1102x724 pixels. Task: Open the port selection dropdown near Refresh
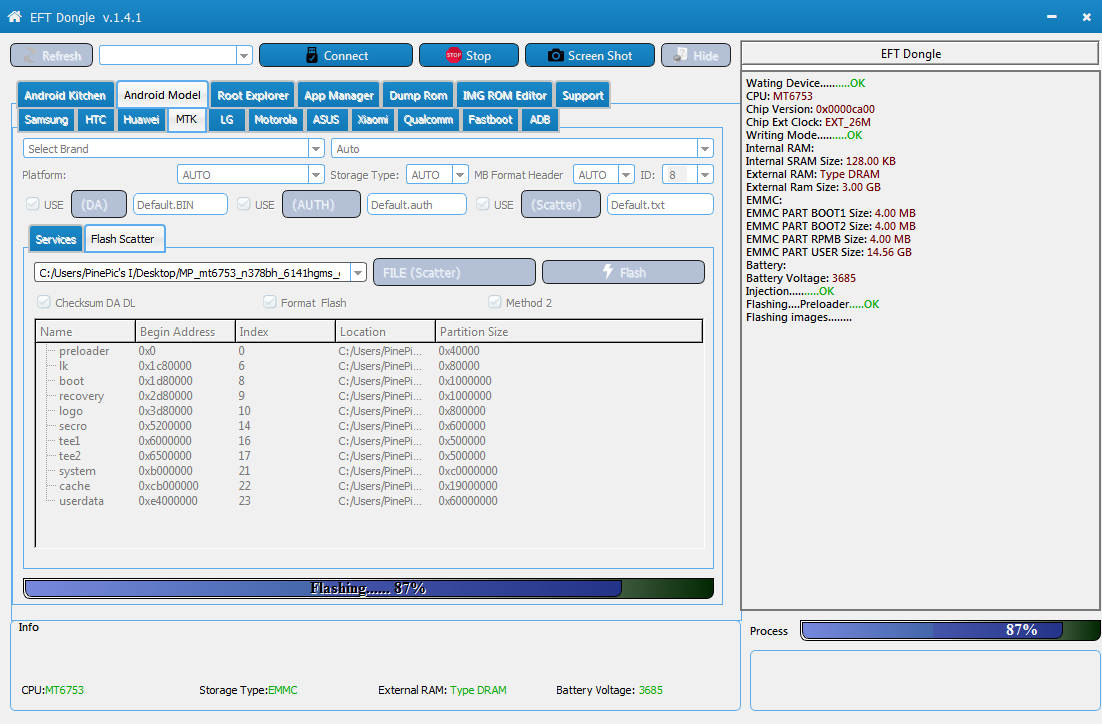[244, 56]
